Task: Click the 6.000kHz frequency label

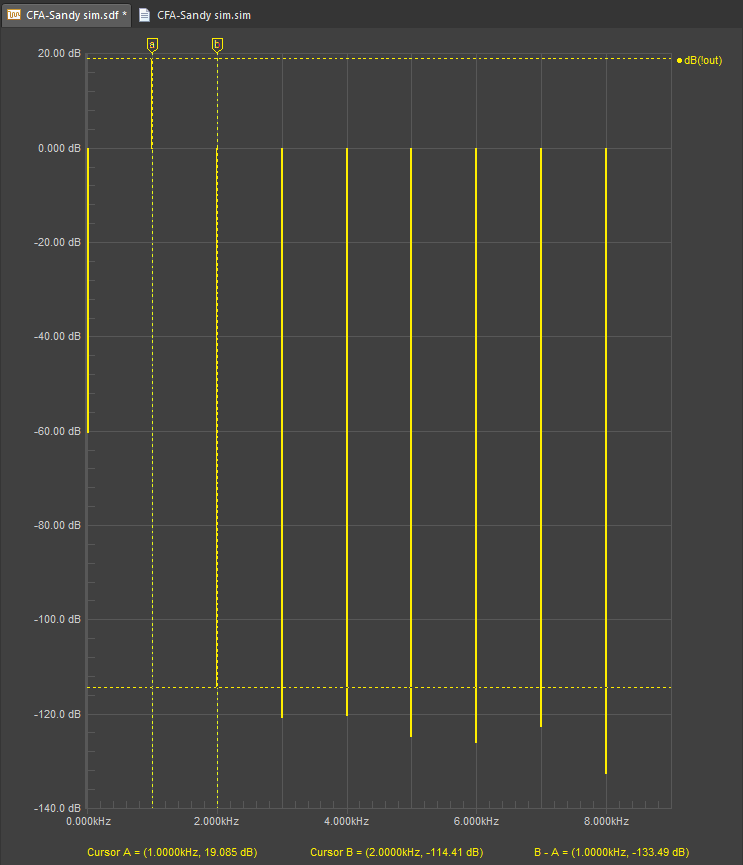Action: click(476, 821)
